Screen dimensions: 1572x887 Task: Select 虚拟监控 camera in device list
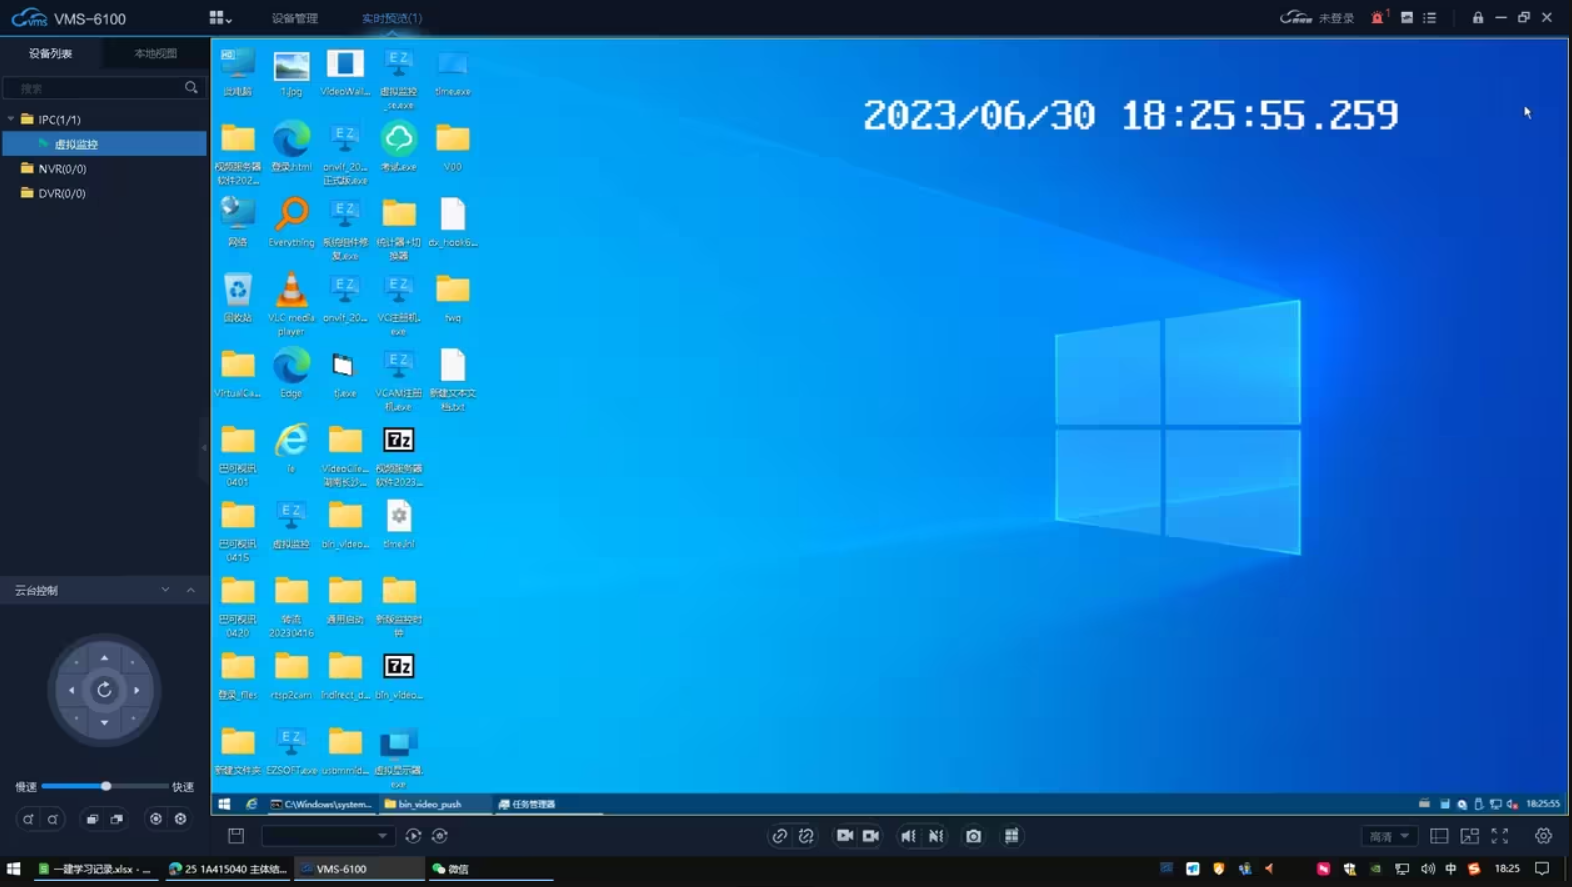[x=76, y=144]
